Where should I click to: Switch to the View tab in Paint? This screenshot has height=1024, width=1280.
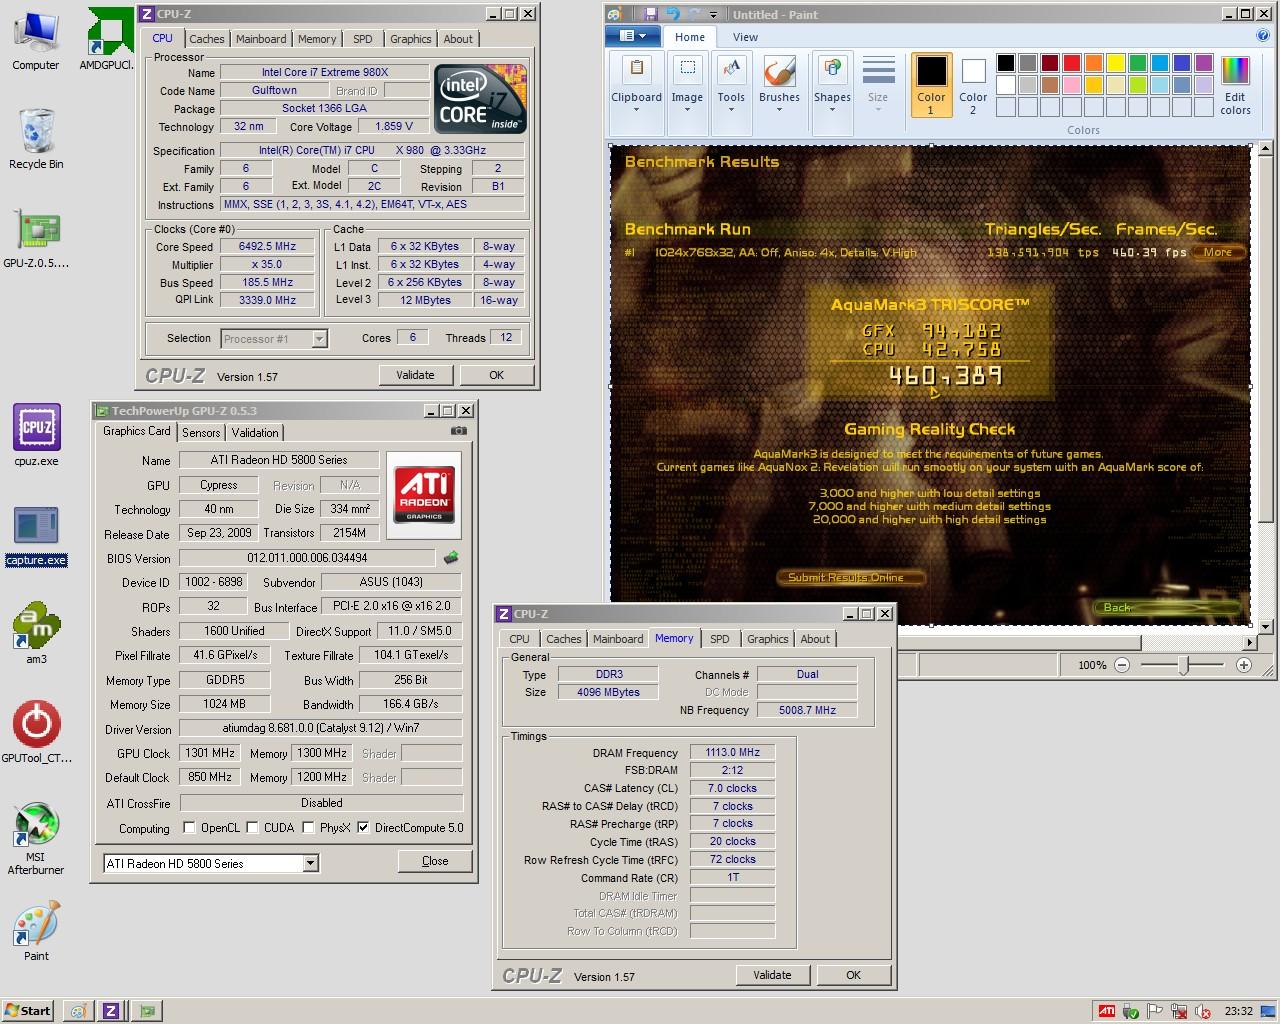745,37
